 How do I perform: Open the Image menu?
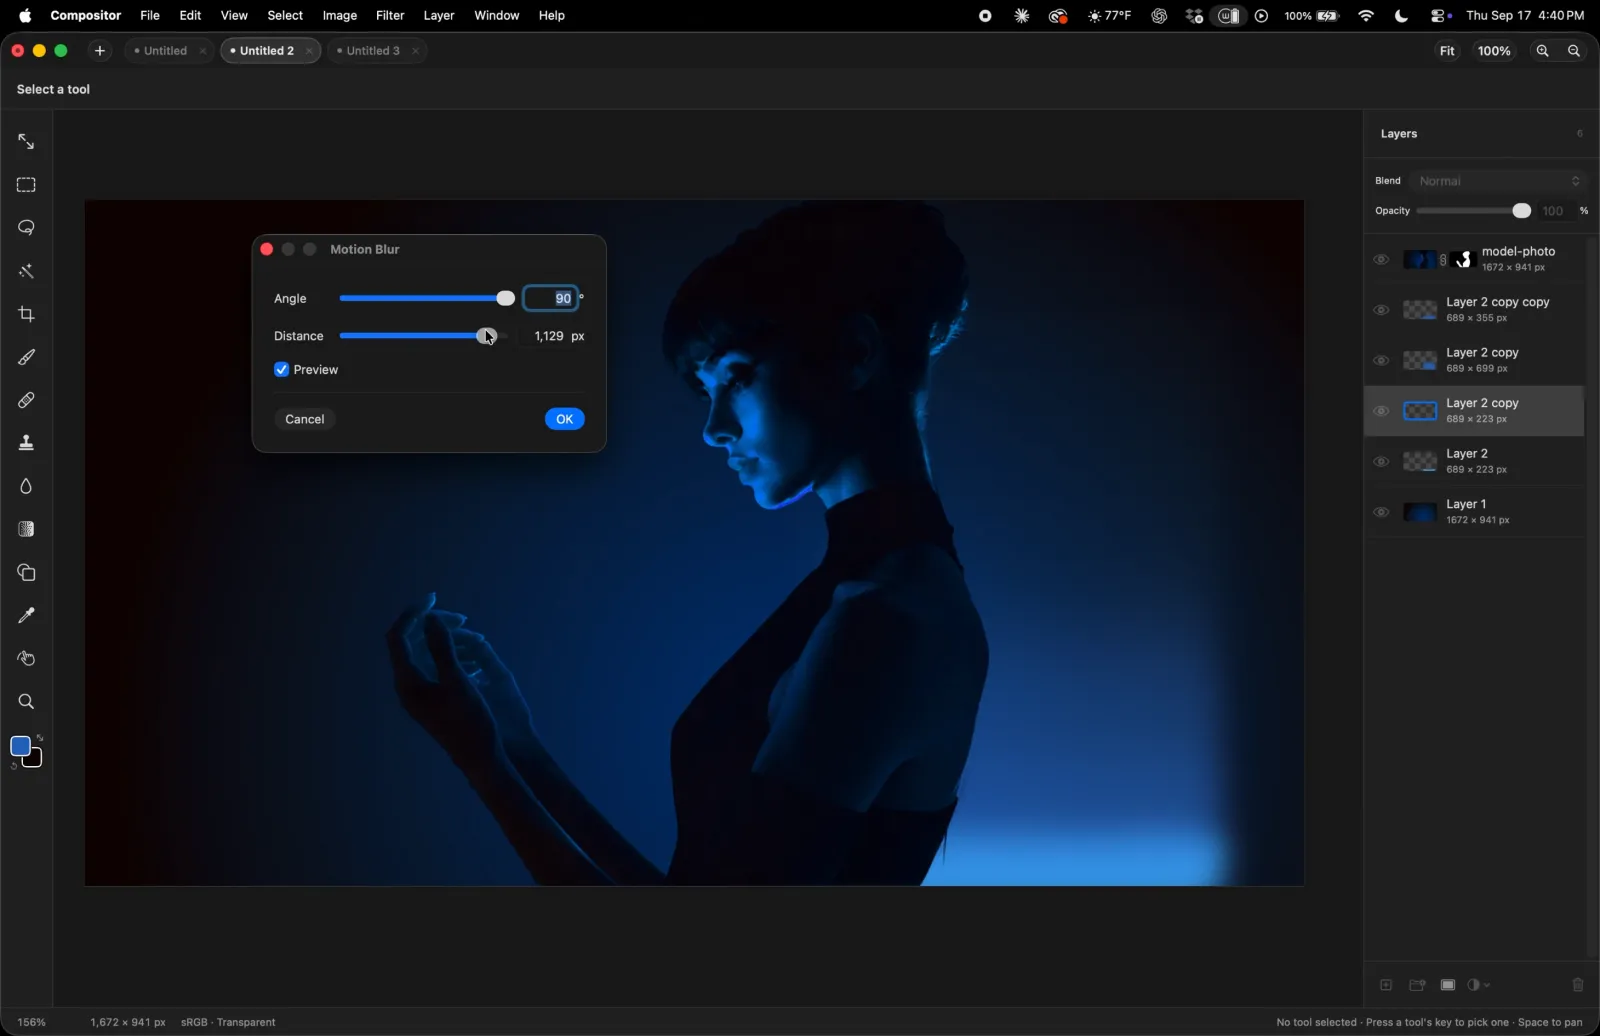339,15
